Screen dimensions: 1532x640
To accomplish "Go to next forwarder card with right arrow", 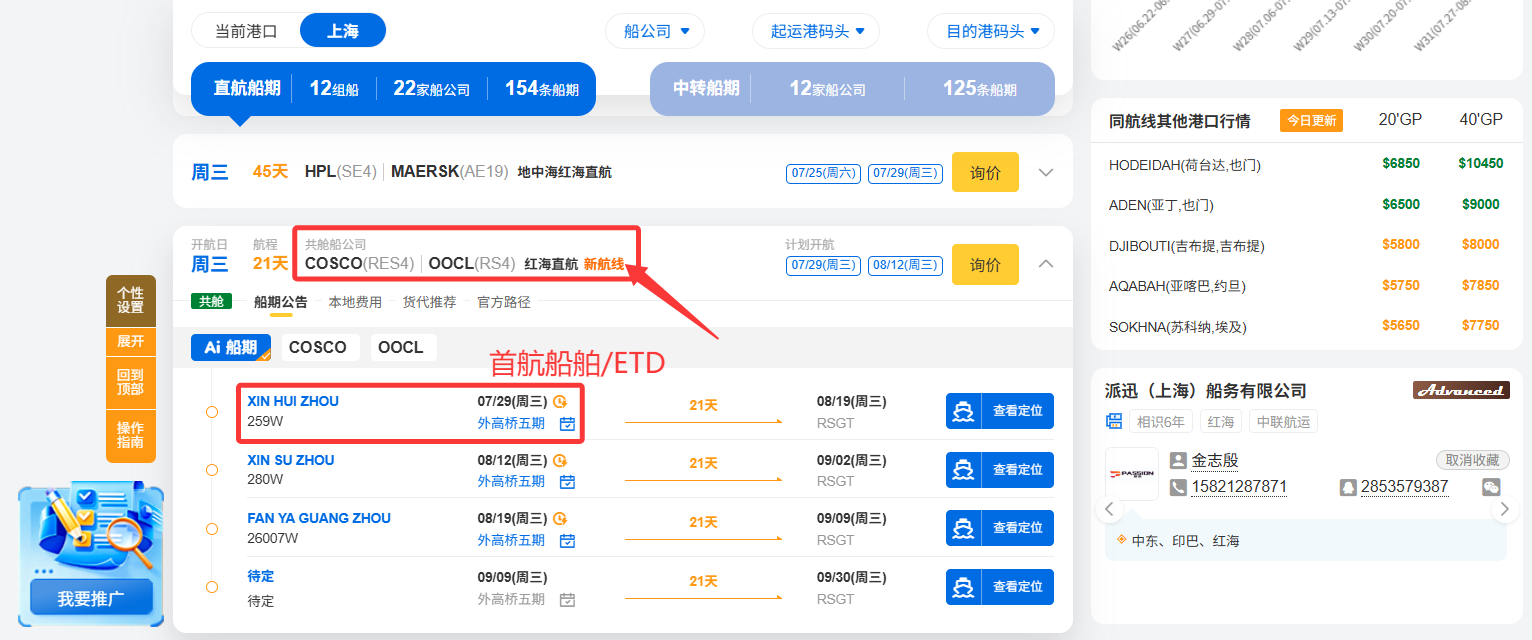I will coord(1506,509).
